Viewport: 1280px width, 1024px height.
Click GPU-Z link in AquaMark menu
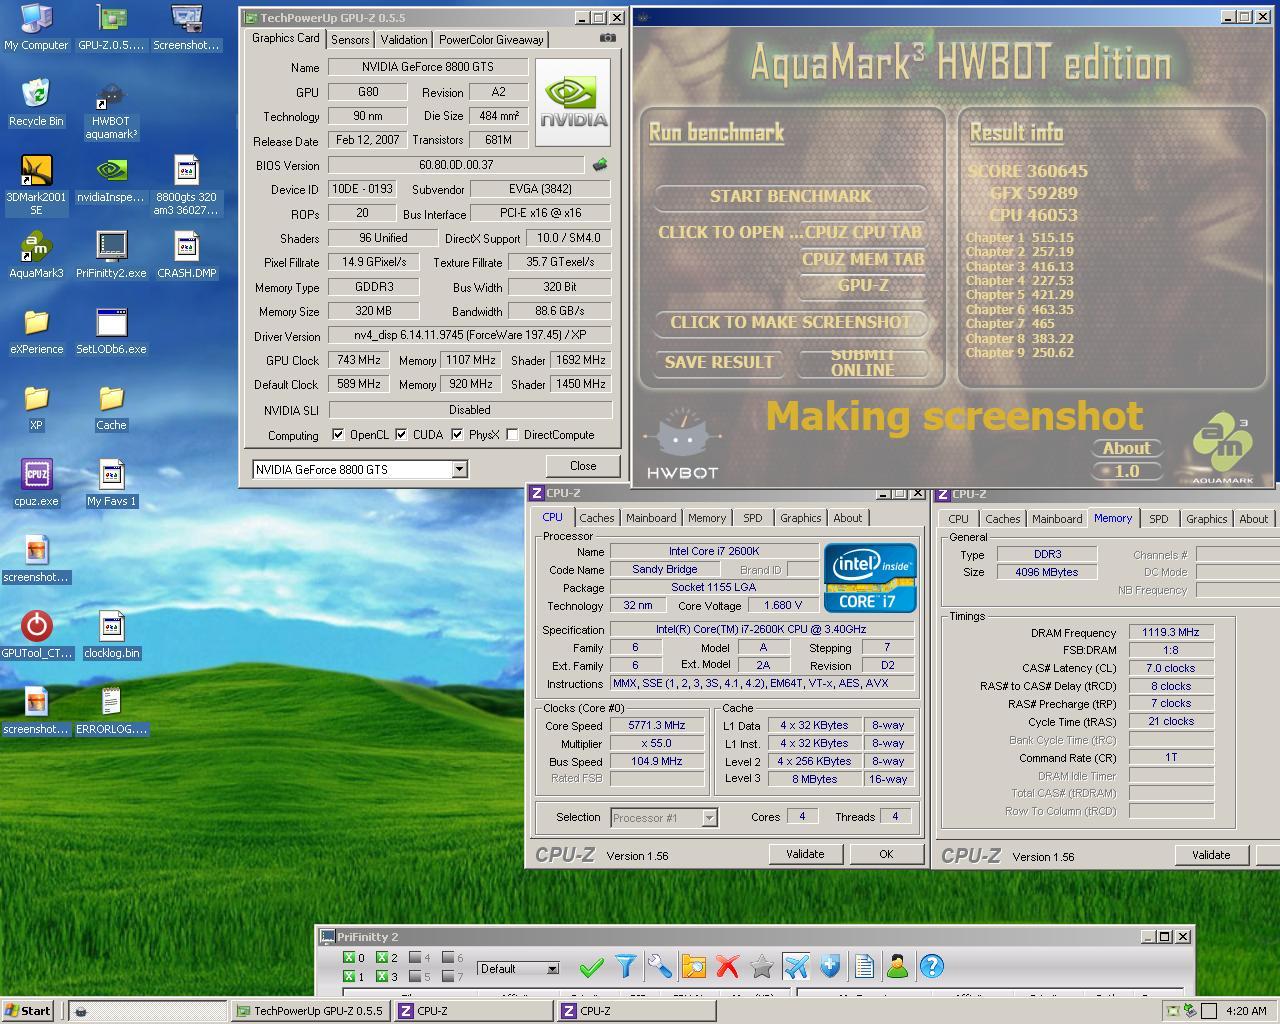point(863,285)
